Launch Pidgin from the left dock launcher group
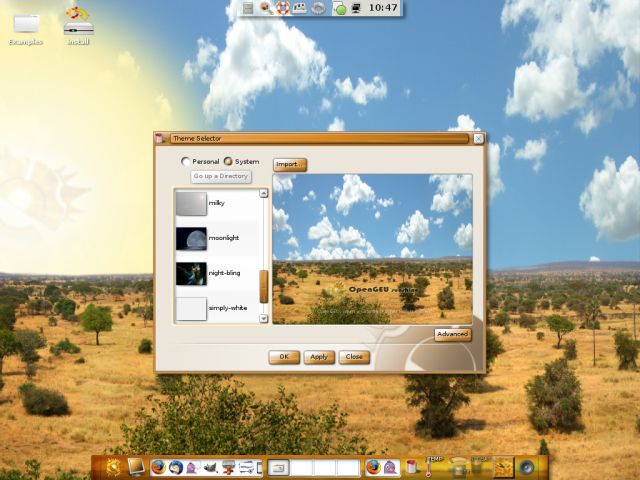This screenshot has width=640, height=480. (193, 468)
